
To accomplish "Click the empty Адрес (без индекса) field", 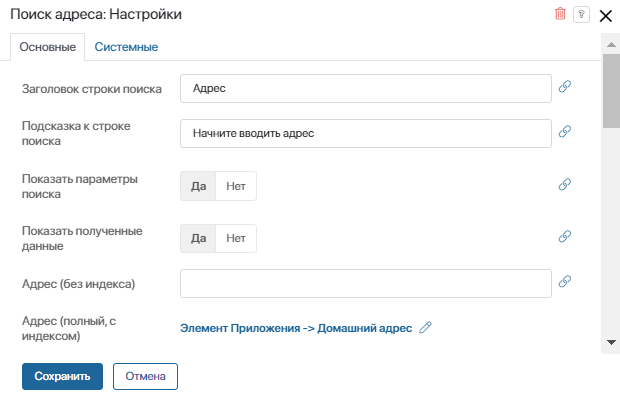I will (x=366, y=284).
